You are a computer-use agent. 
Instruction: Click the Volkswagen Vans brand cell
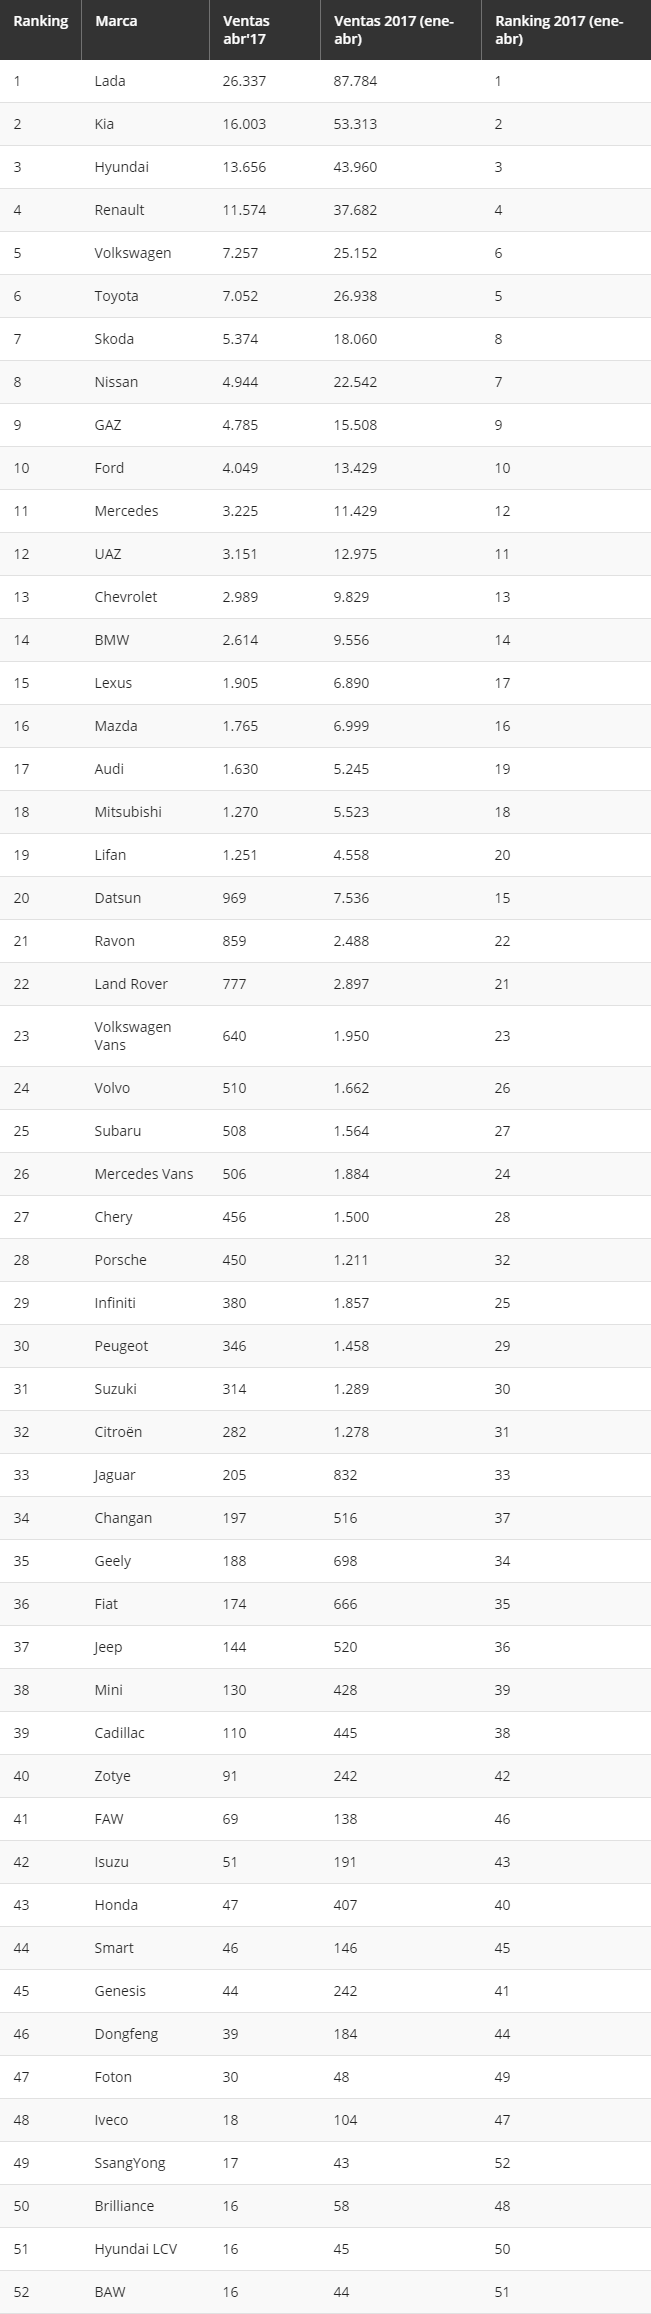133,1036
